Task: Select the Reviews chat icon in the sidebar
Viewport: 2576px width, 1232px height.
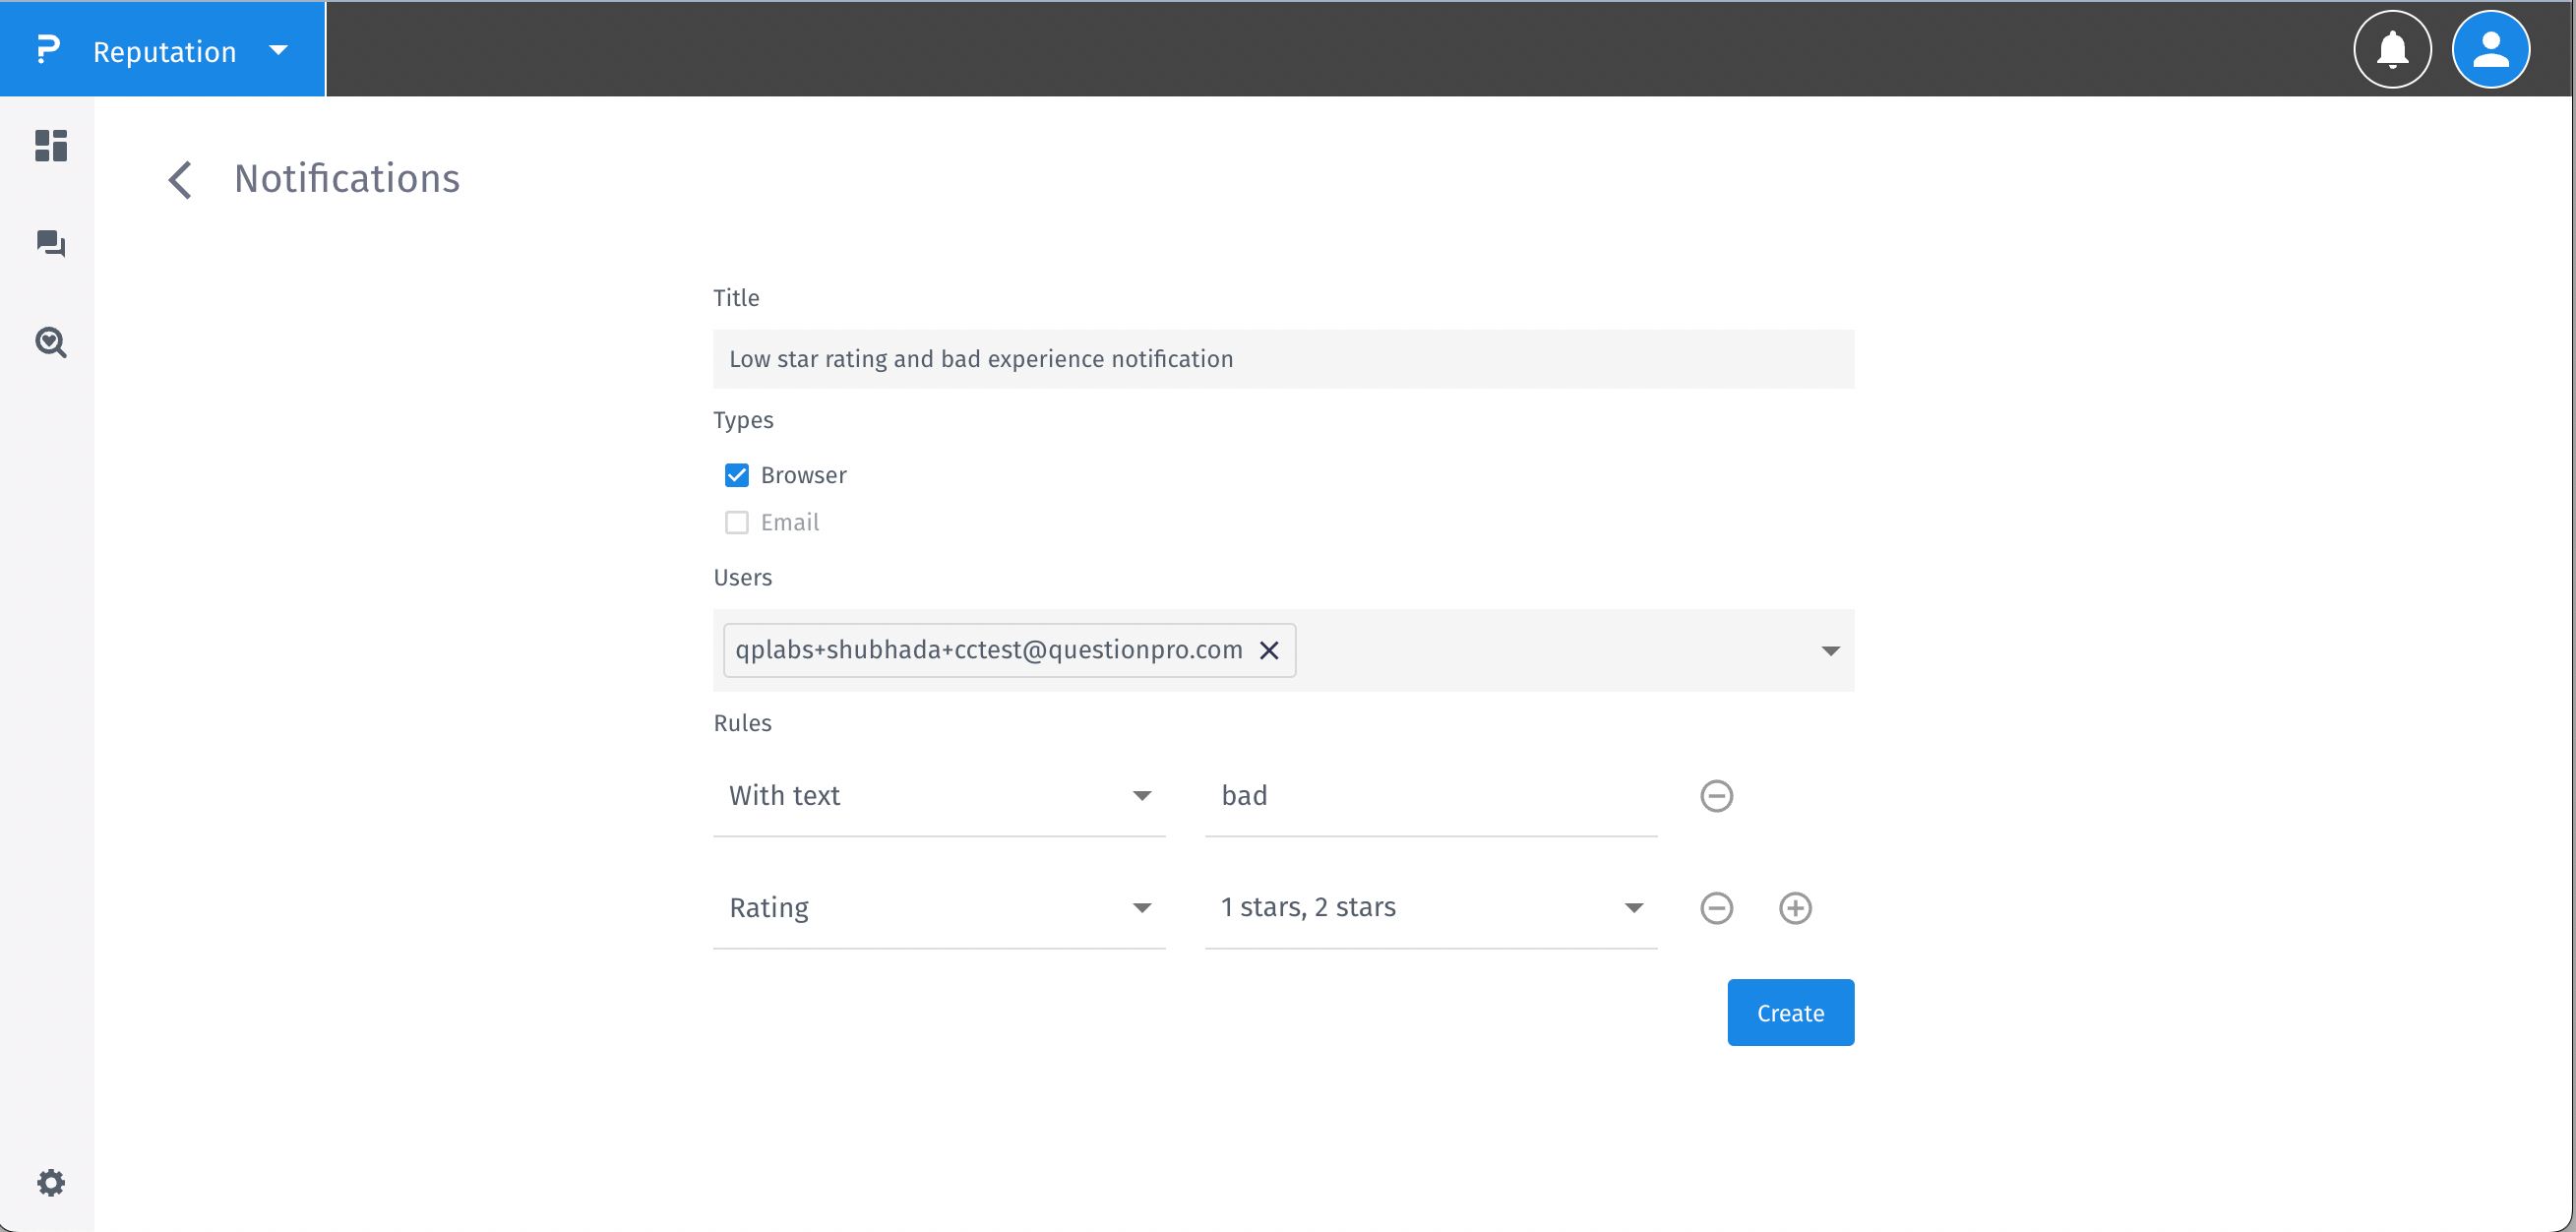Action: (x=50, y=244)
